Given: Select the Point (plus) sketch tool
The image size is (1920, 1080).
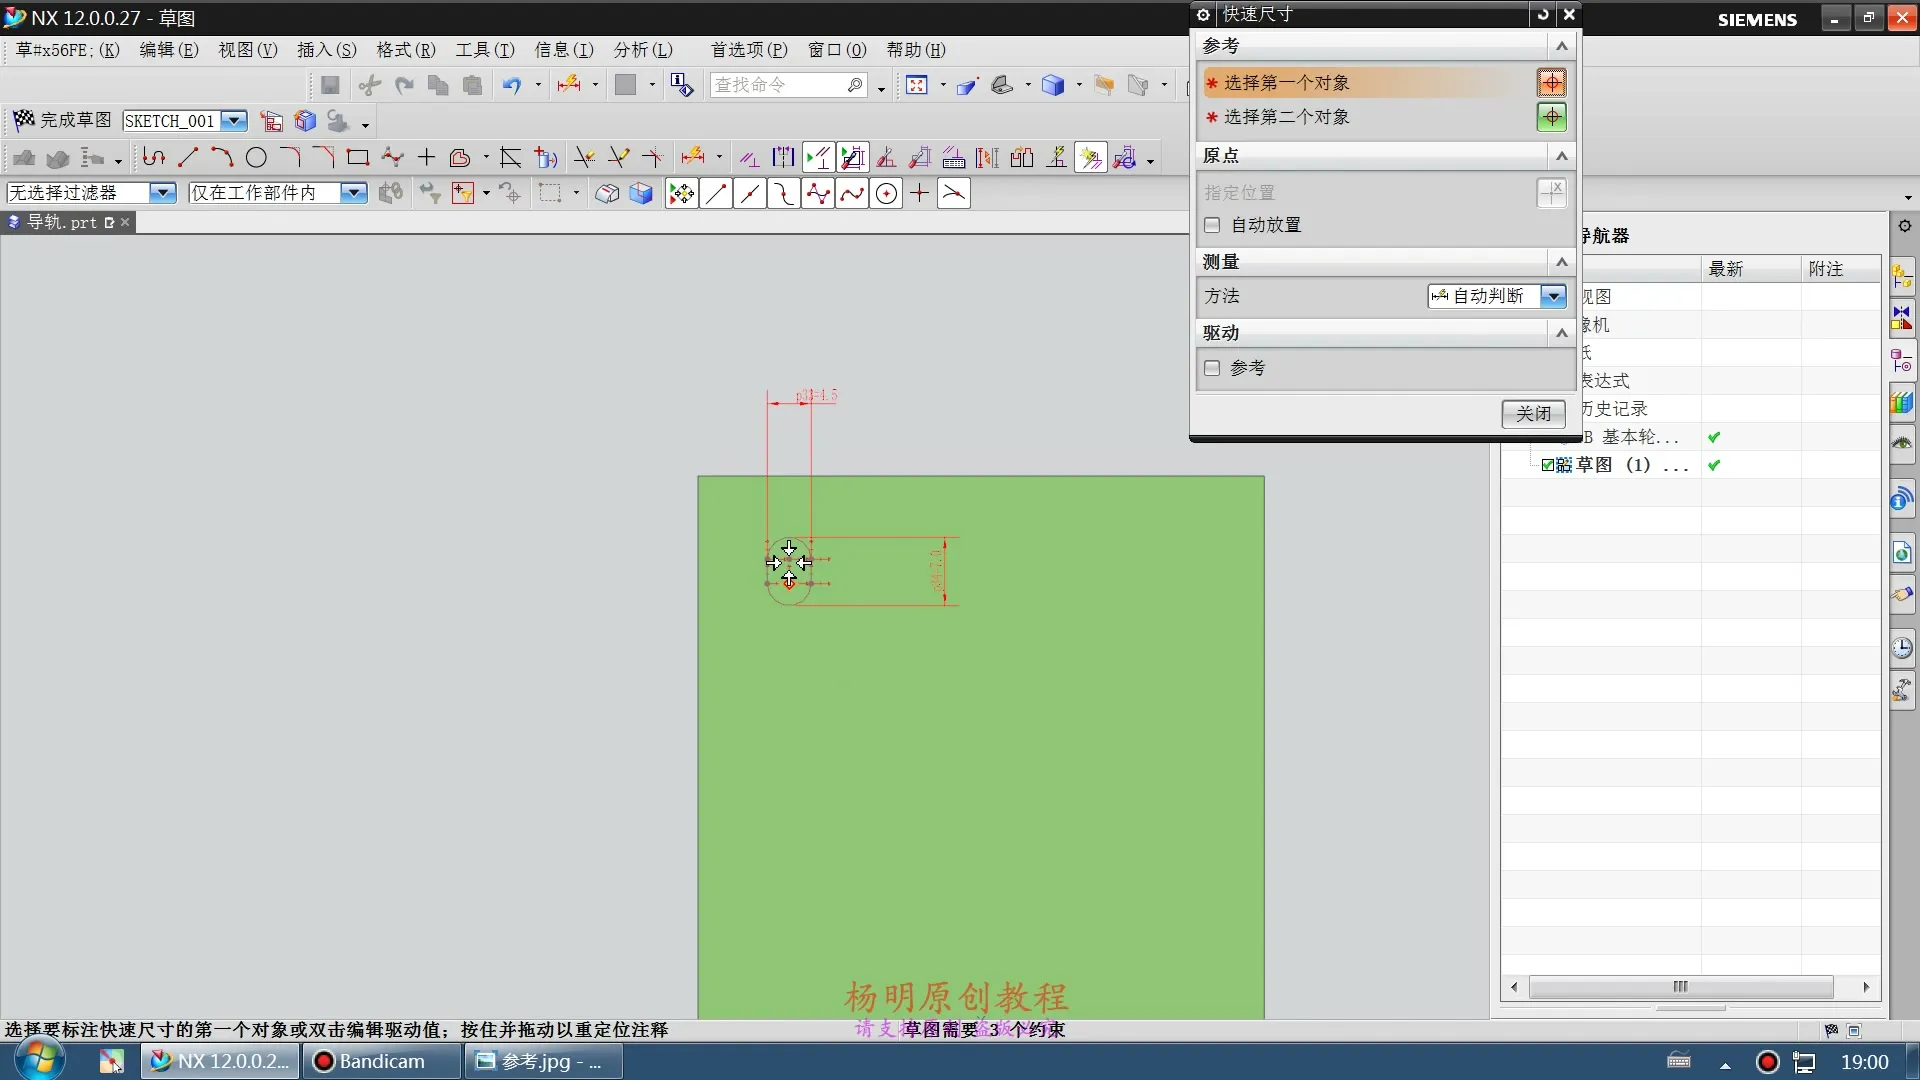Looking at the screenshot, I should [426, 157].
